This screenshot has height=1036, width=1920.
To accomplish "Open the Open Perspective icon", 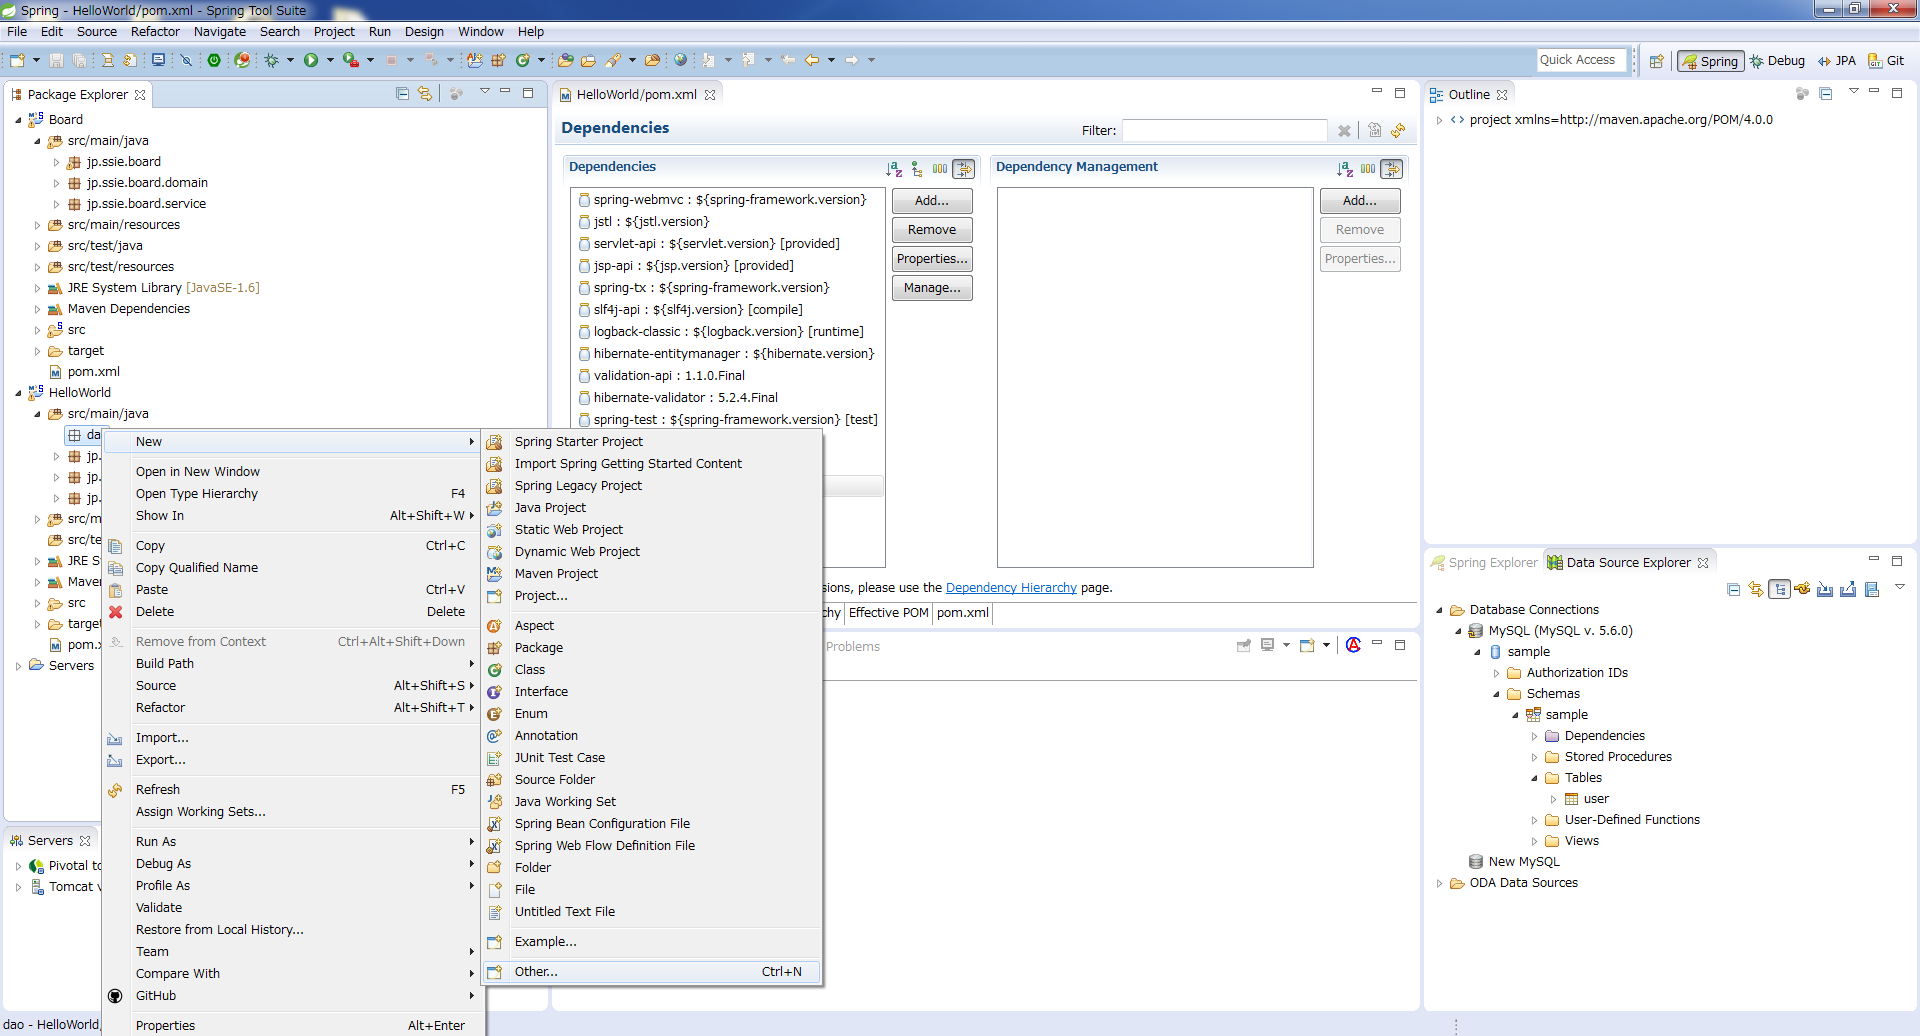I will coord(1656,61).
